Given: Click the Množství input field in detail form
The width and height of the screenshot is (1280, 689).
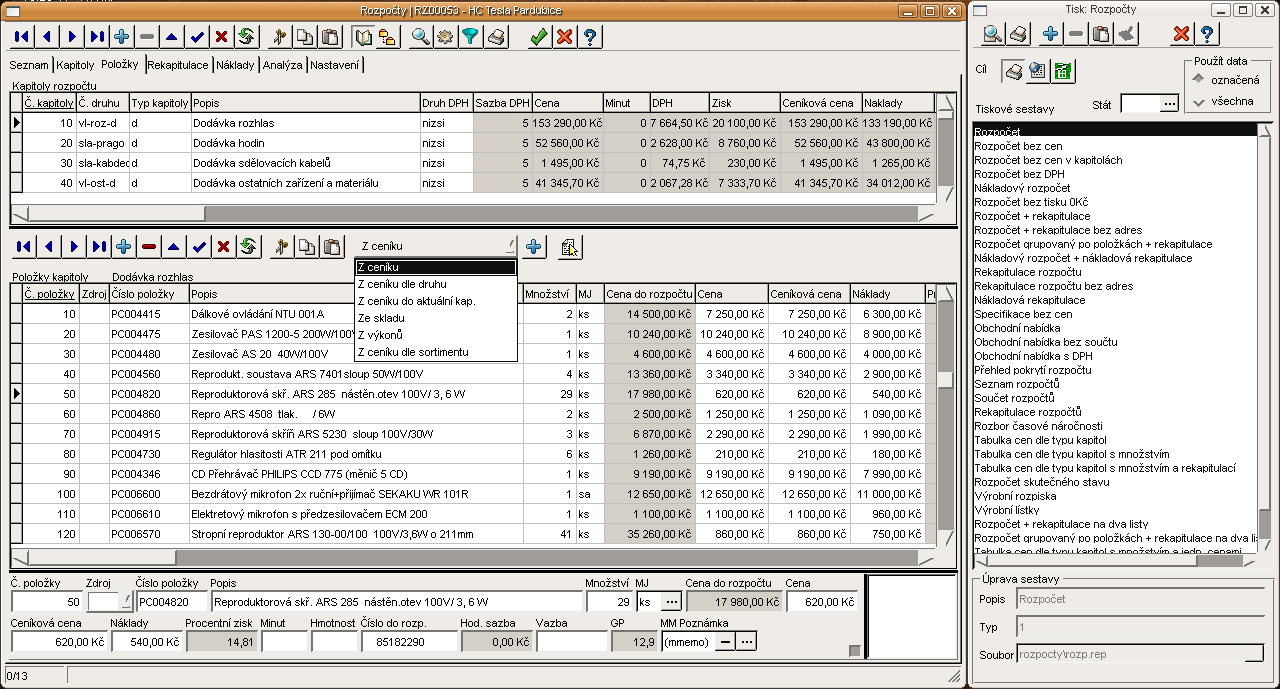Looking at the screenshot, I should [x=608, y=602].
